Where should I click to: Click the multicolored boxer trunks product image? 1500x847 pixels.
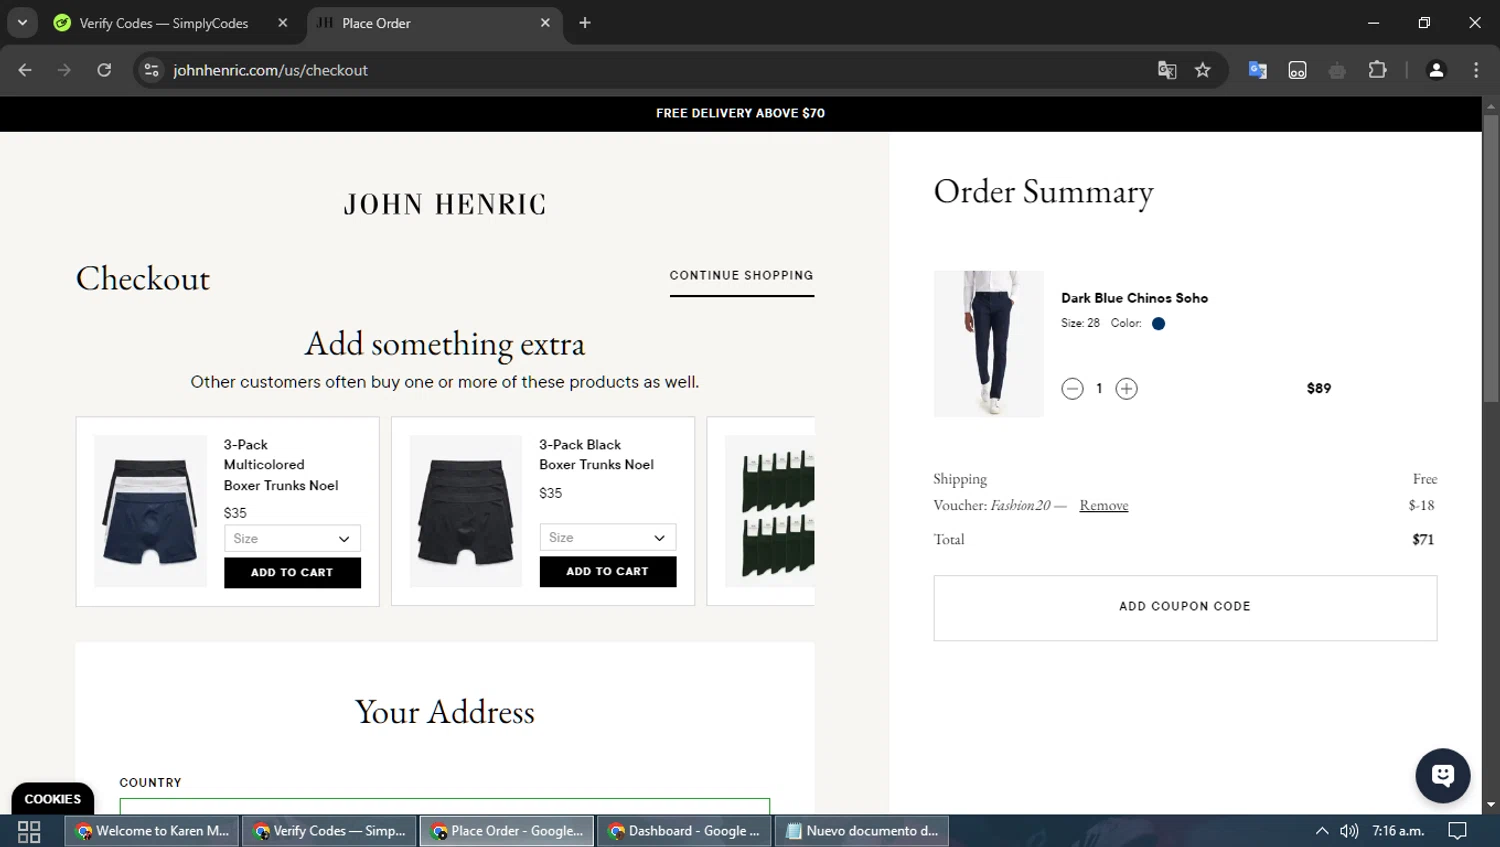point(150,511)
